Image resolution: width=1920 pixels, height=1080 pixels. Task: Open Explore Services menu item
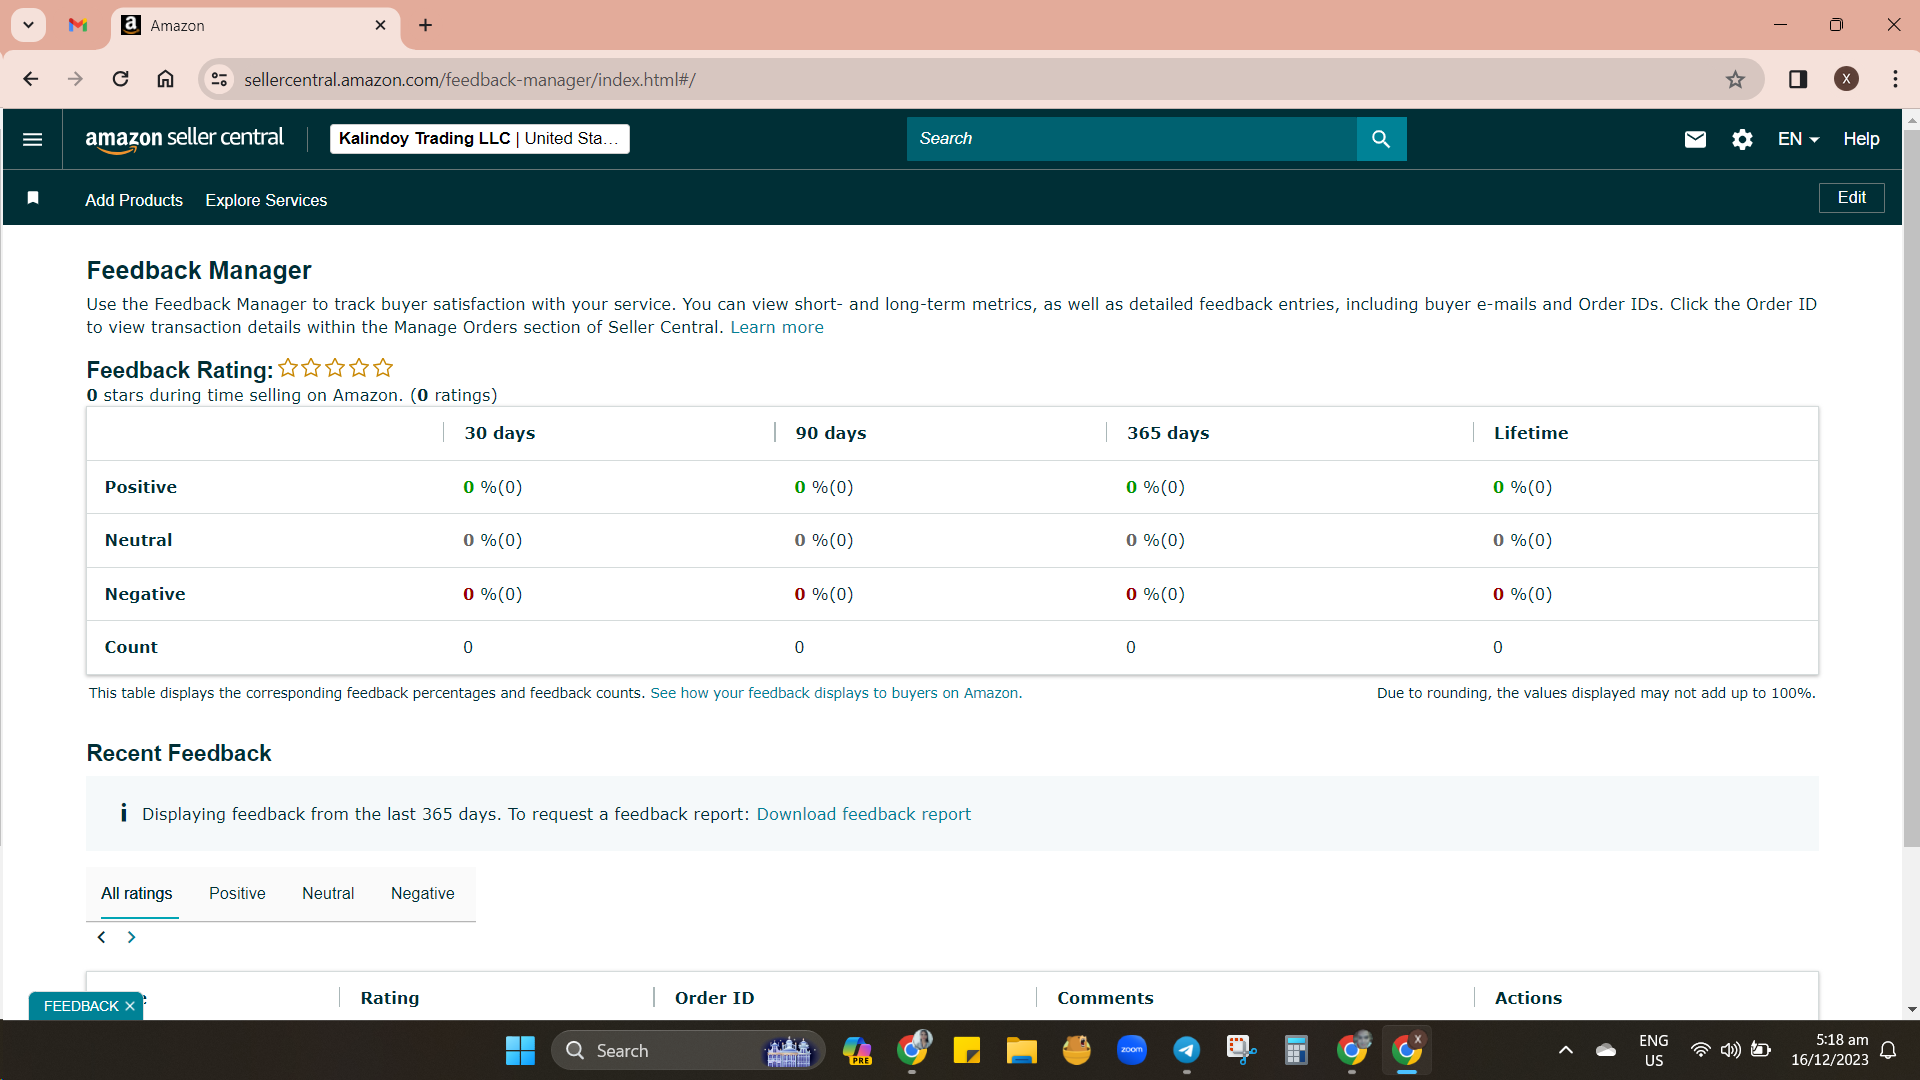click(266, 200)
